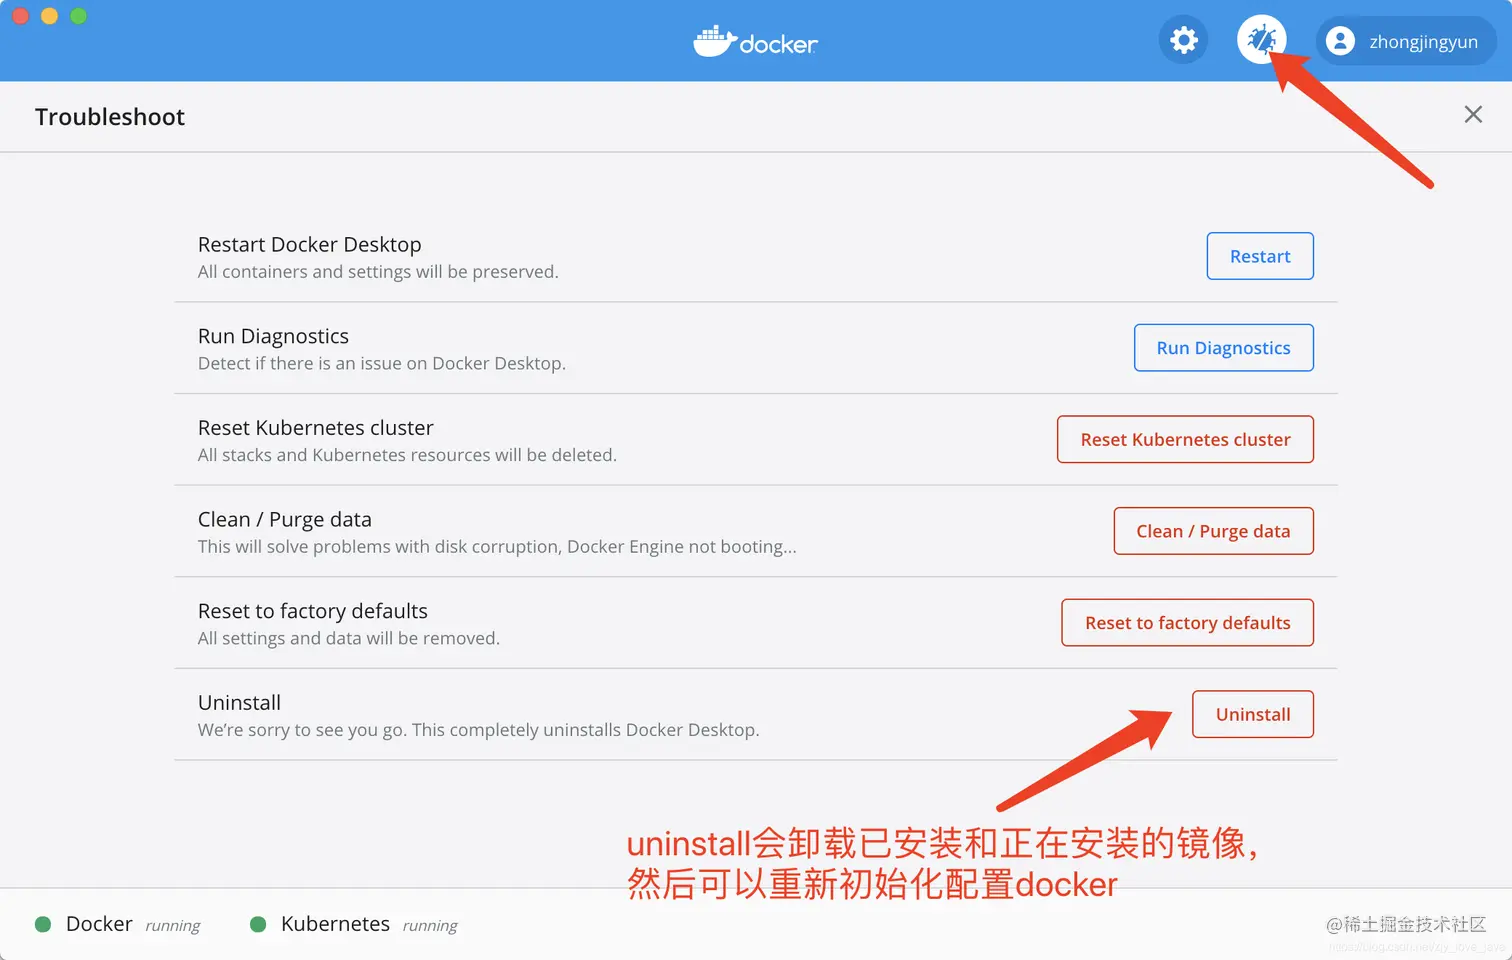Click the green Kubernetes status dot
1512x960 pixels.
(x=258, y=924)
